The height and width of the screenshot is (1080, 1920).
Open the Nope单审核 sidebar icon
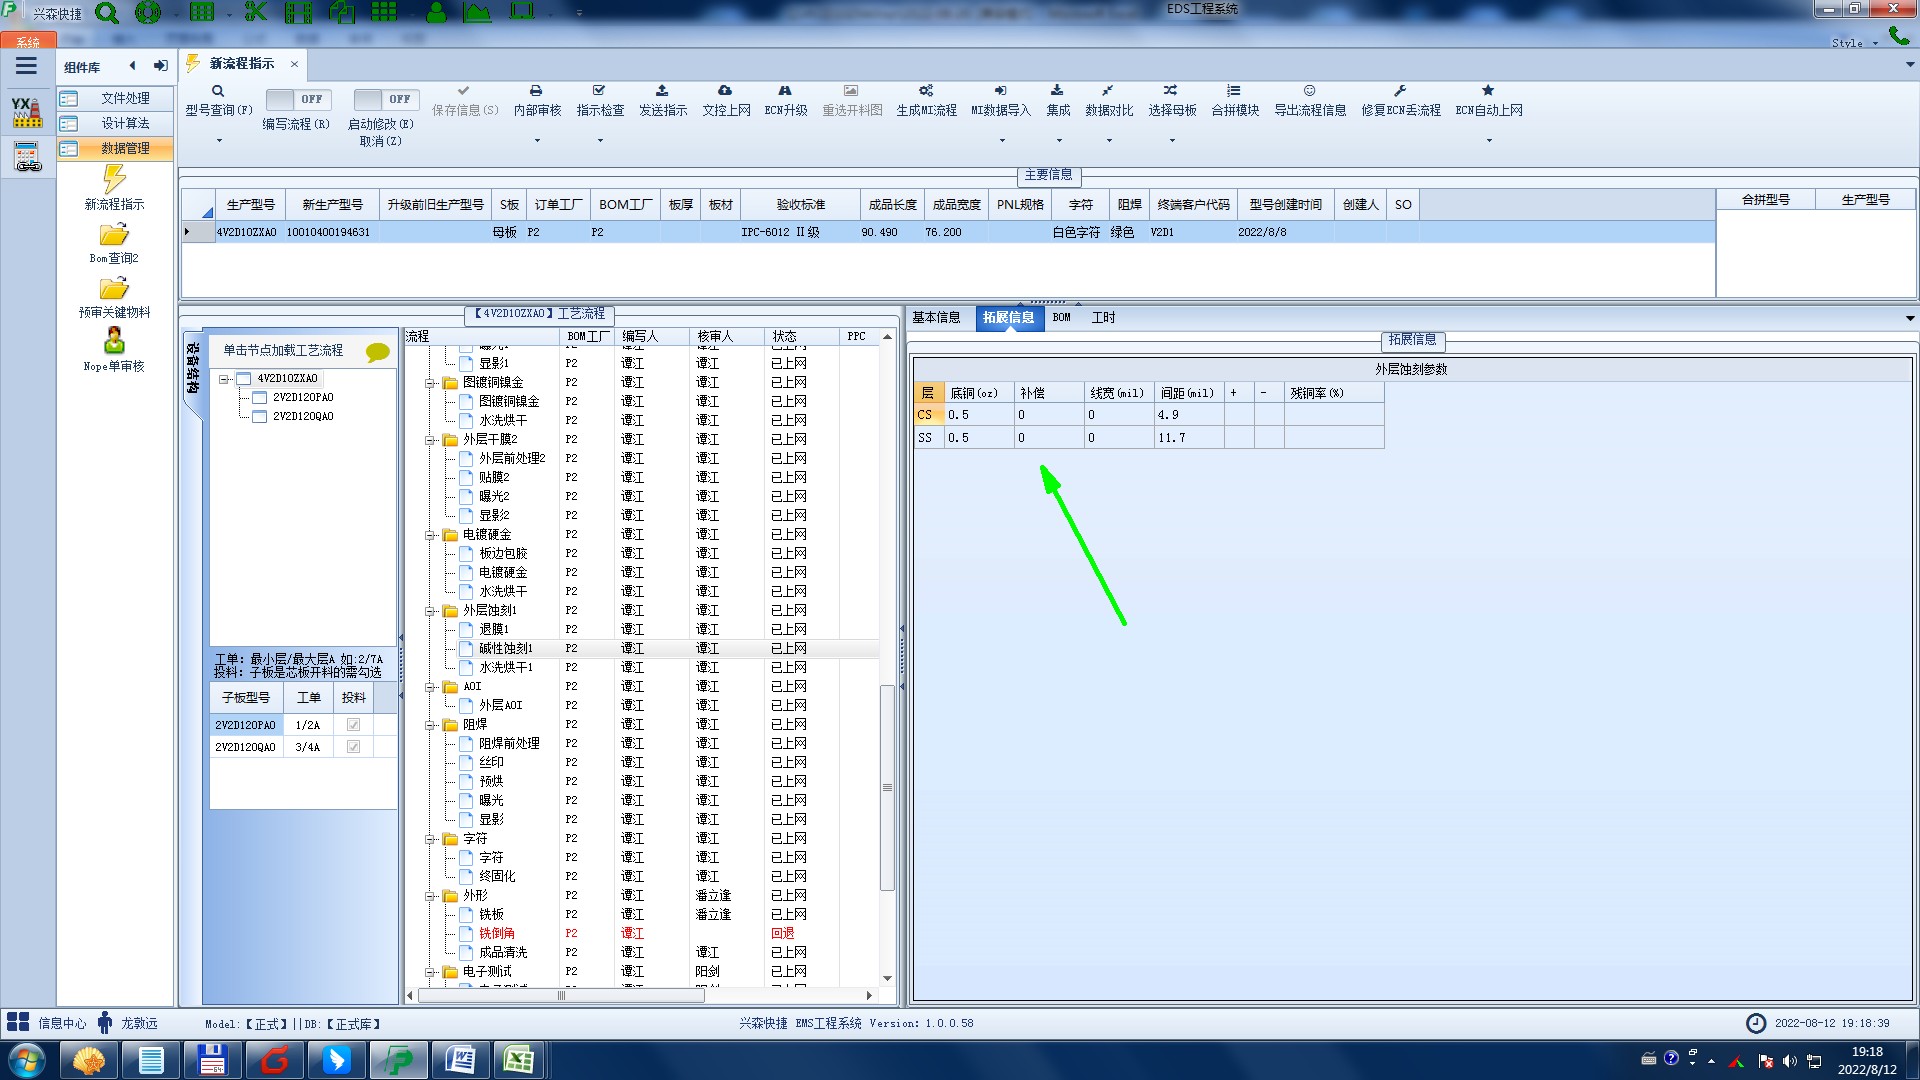click(114, 342)
